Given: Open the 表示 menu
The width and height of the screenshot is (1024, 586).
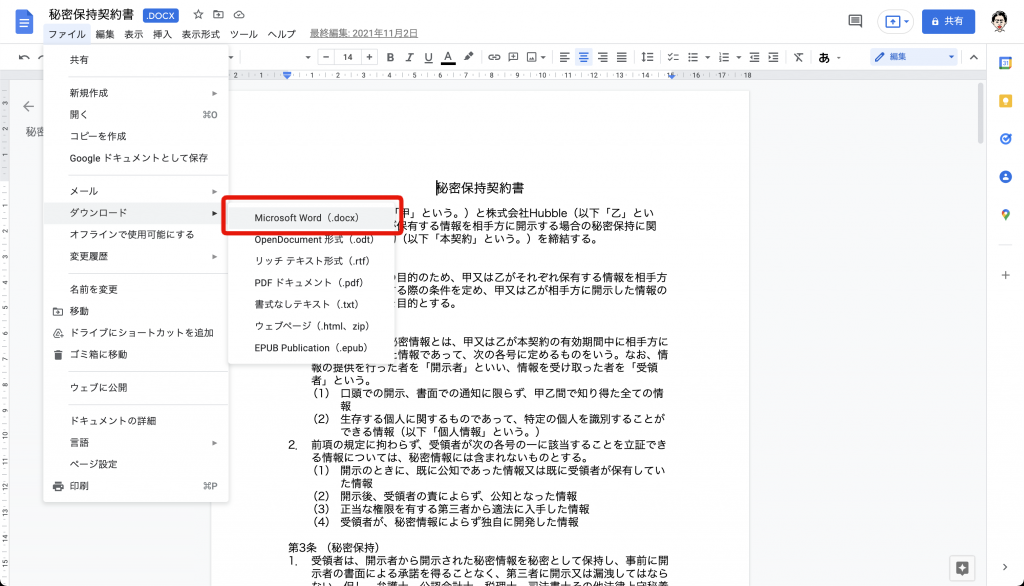Looking at the screenshot, I should [133, 34].
